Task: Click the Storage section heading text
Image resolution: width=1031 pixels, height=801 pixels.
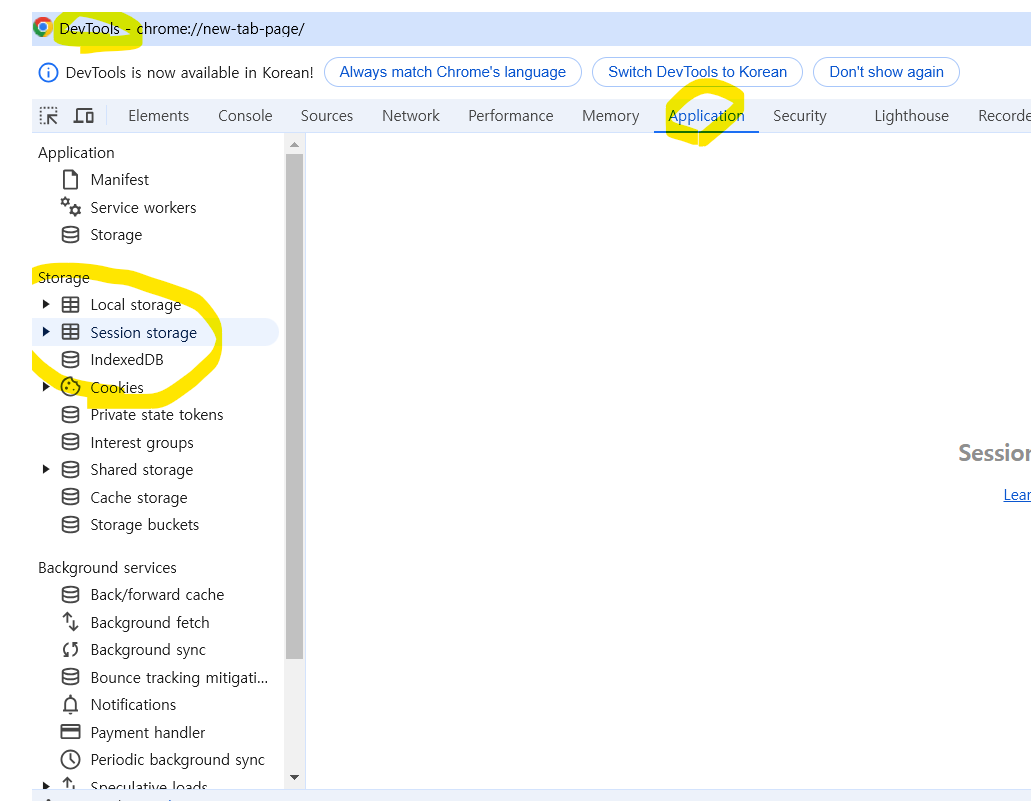Action: pyautogui.click(x=64, y=278)
